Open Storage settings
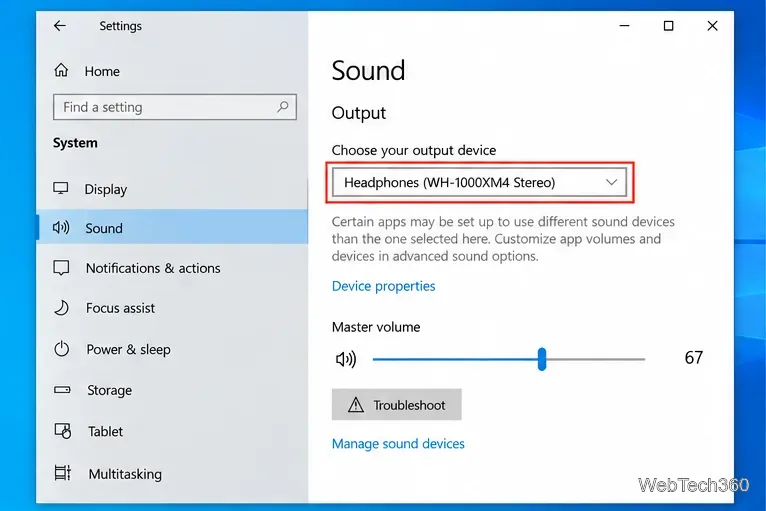The image size is (766, 511). pyautogui.click(x=172, y=390)
